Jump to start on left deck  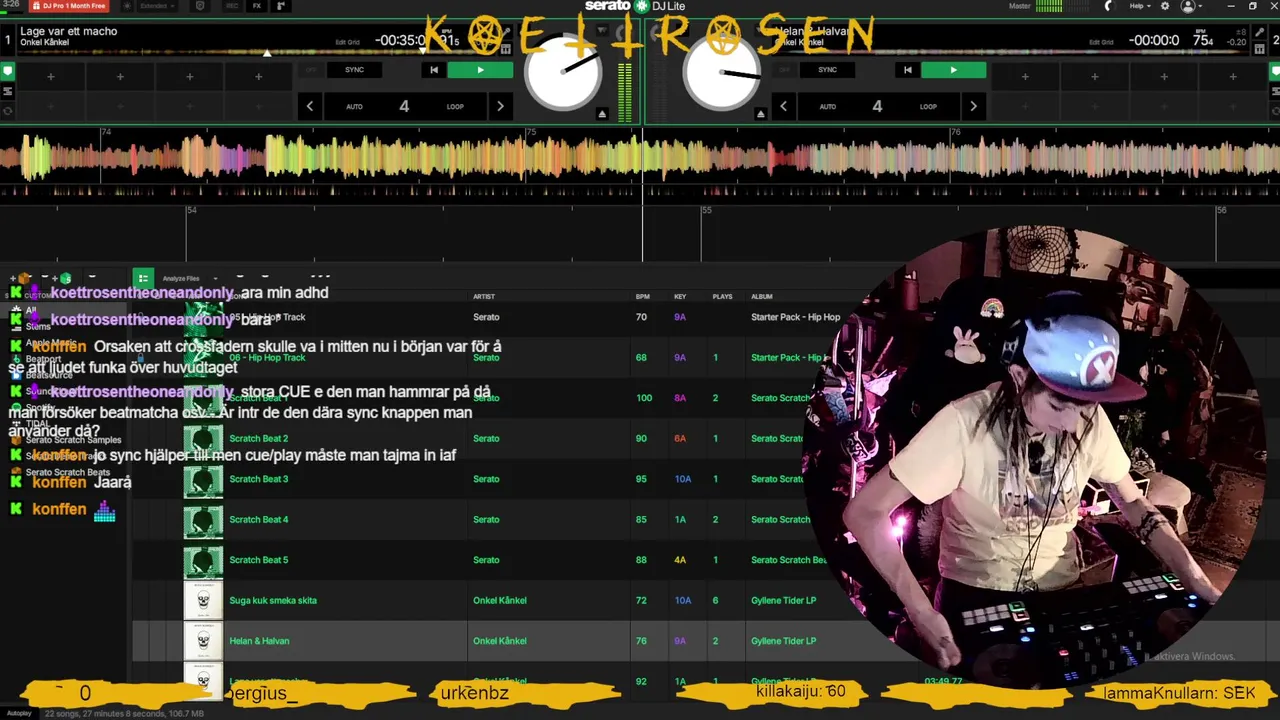tap(433, 70)
